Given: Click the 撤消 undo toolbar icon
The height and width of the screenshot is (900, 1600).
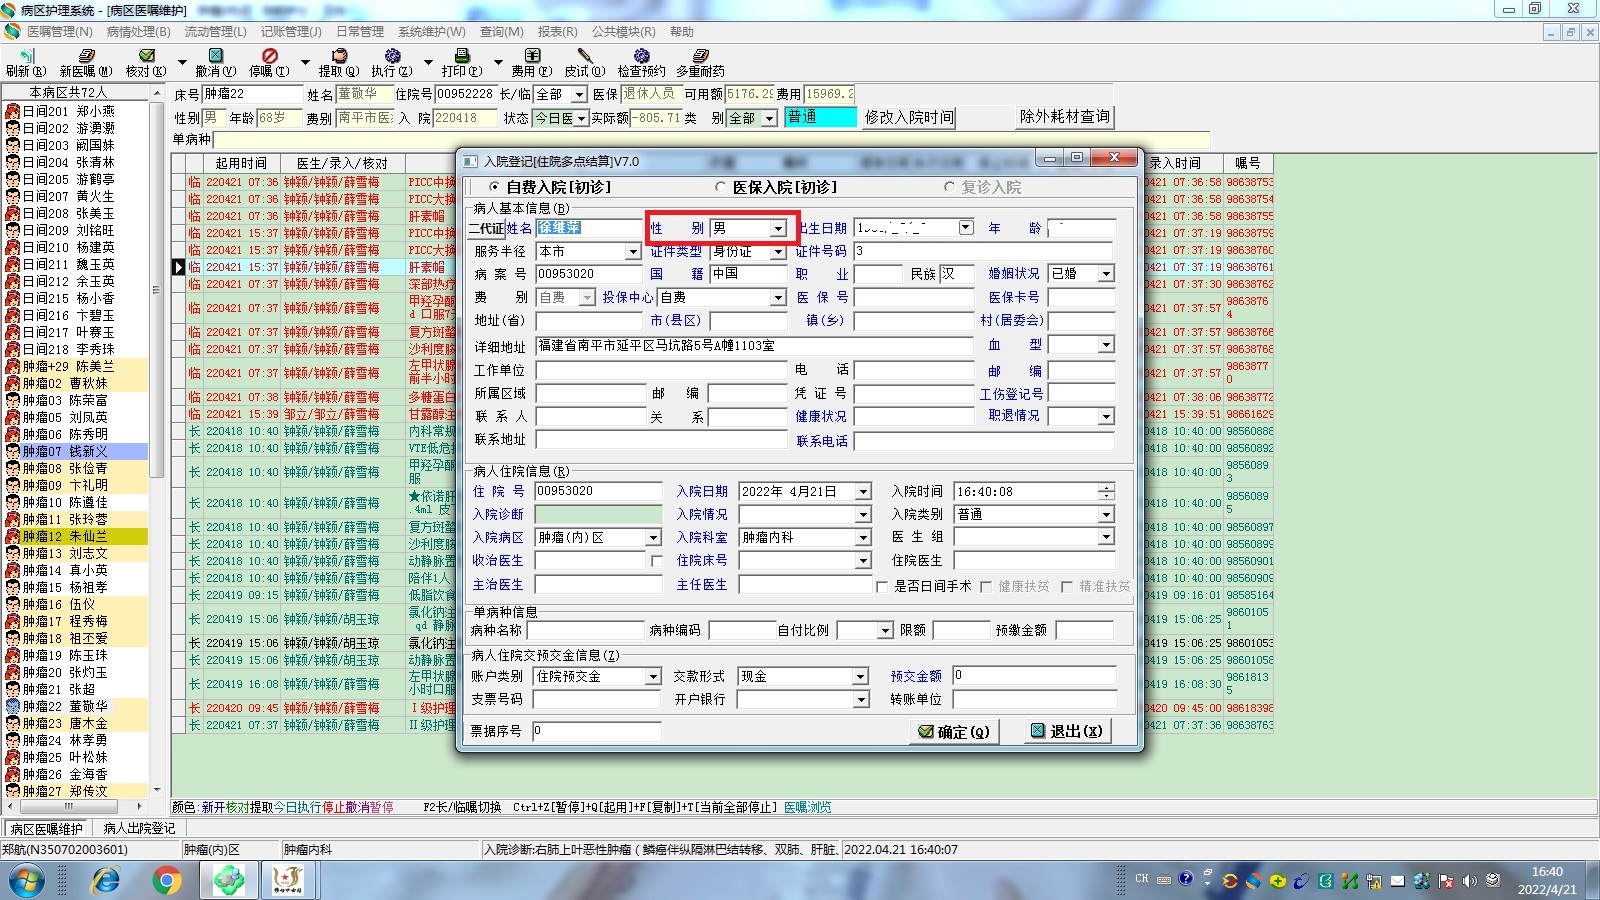Looking at the screenshot, I should coord(215,62).
